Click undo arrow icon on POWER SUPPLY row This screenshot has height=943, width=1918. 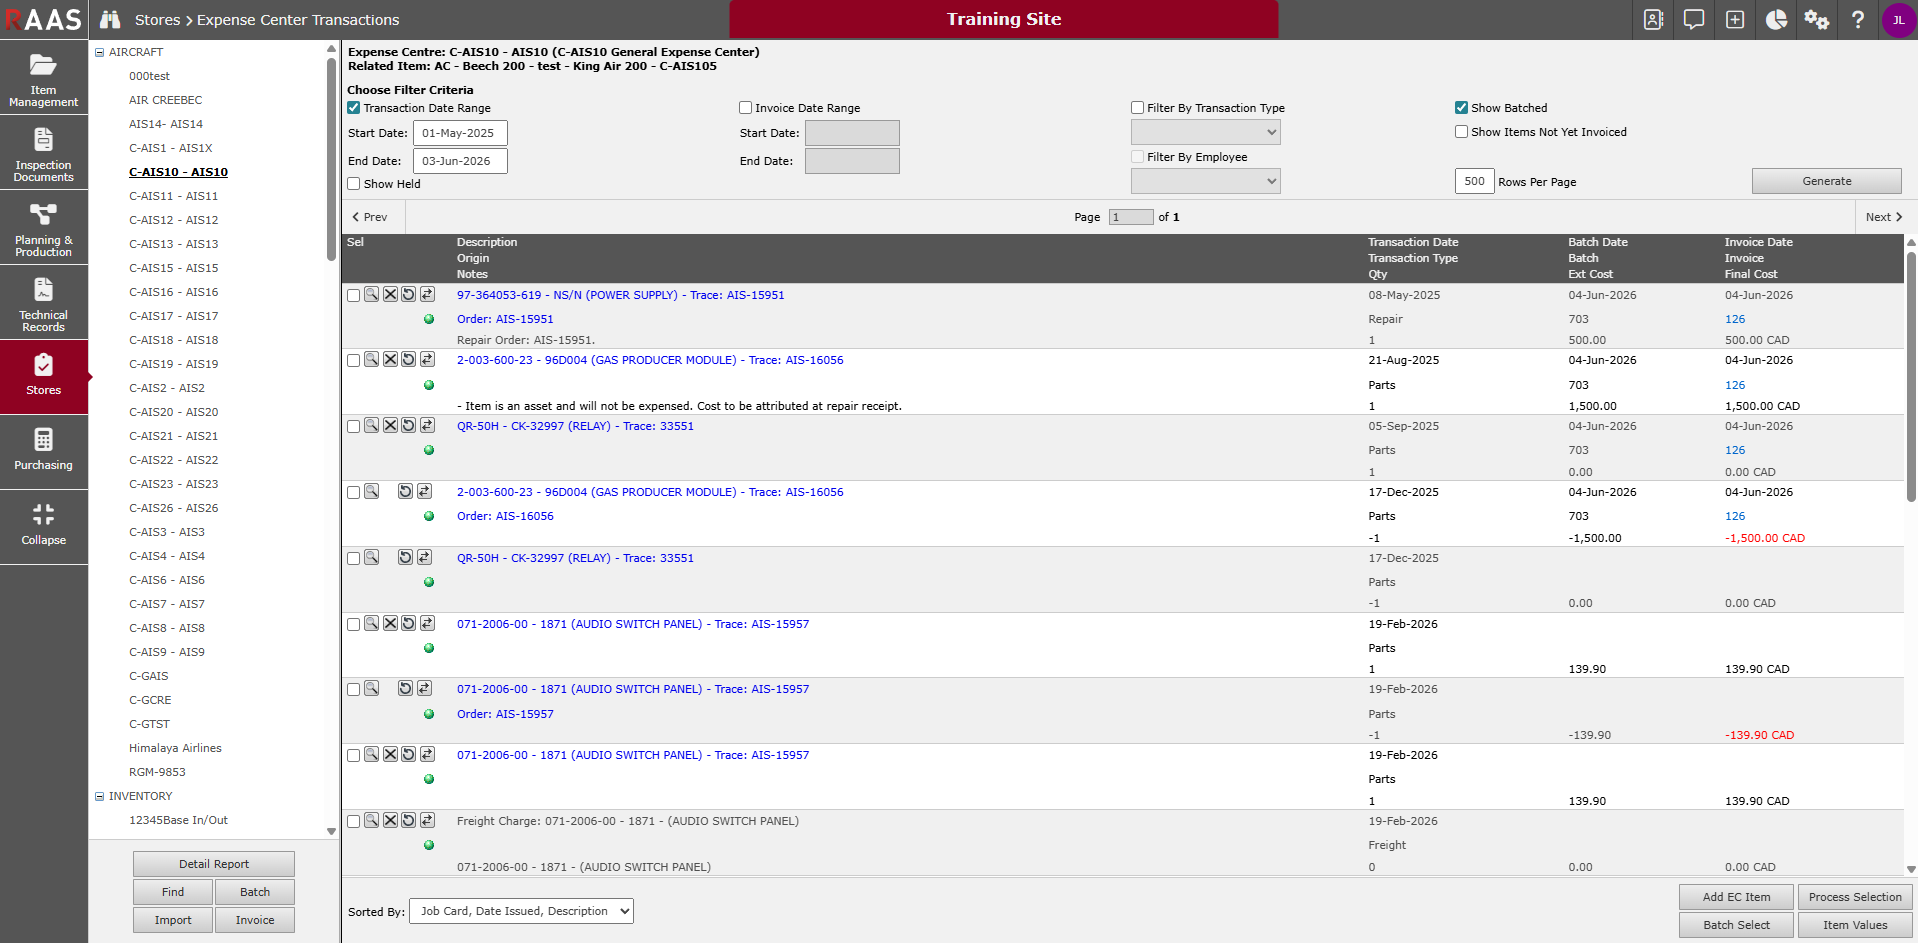point(408,294)
